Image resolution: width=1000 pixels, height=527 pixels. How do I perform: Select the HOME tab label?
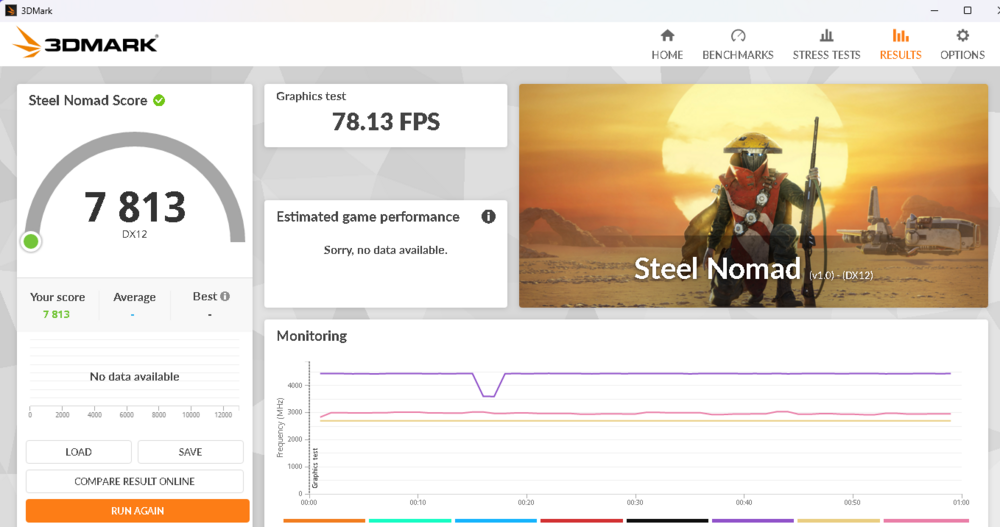(x=667, y=55)
